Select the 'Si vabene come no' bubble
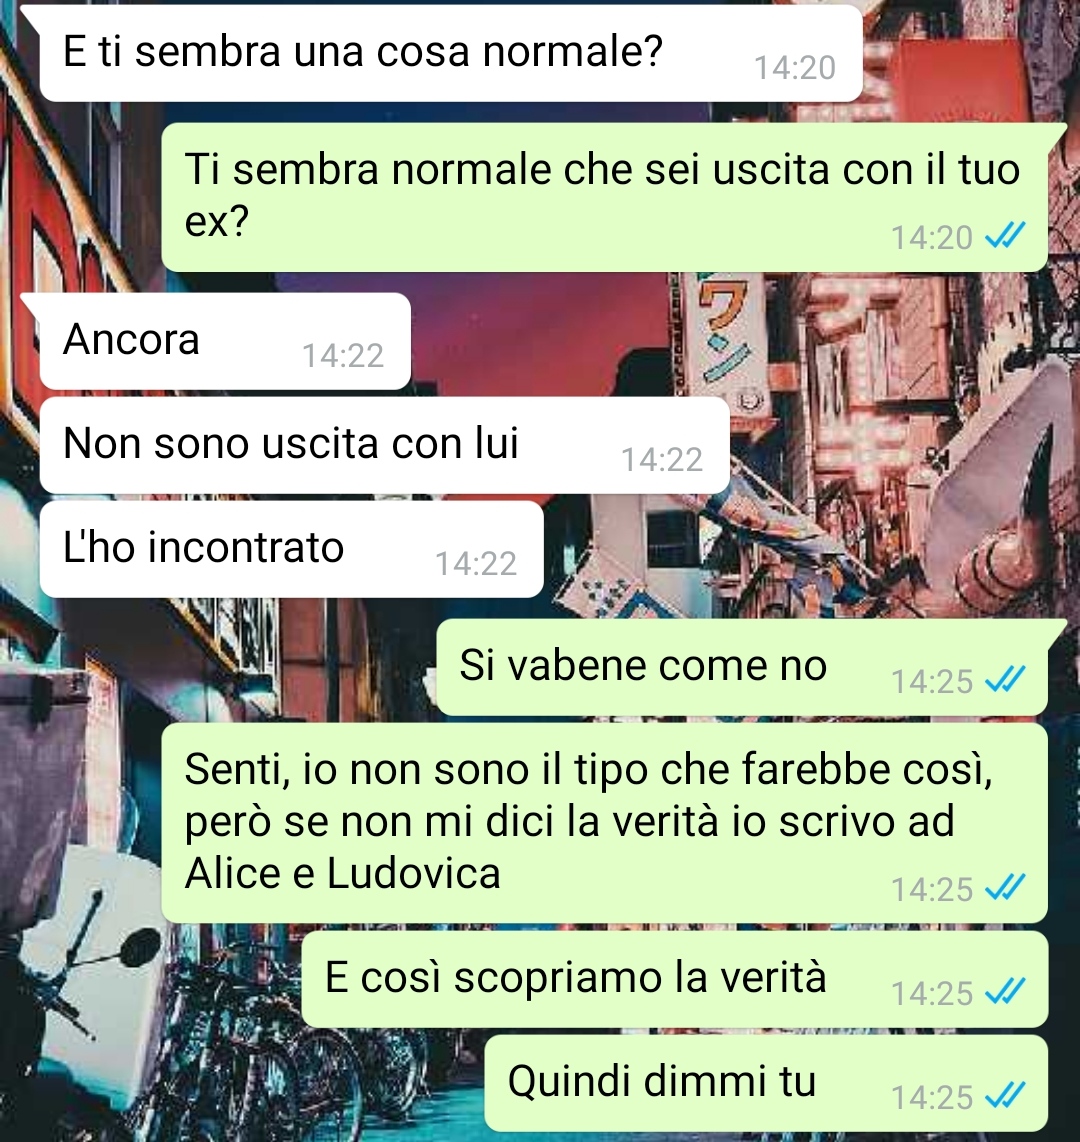1080x1142 pixels. (x=741, y=667)
